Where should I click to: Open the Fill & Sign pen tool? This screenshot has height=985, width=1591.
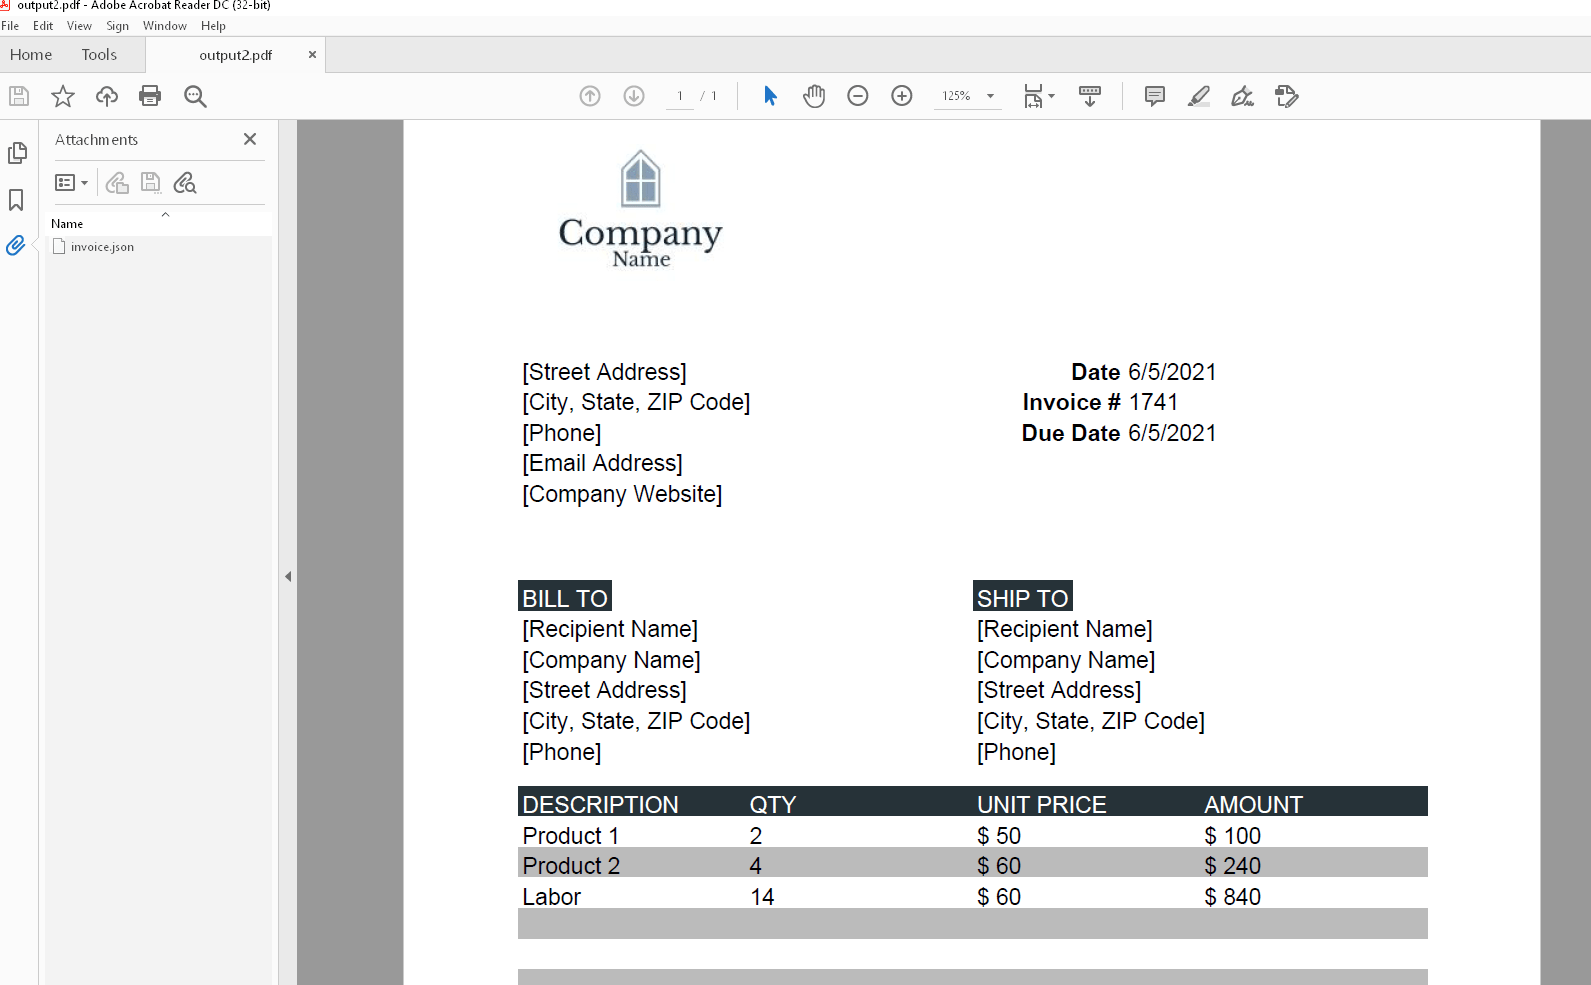[x=1242, y=96]
